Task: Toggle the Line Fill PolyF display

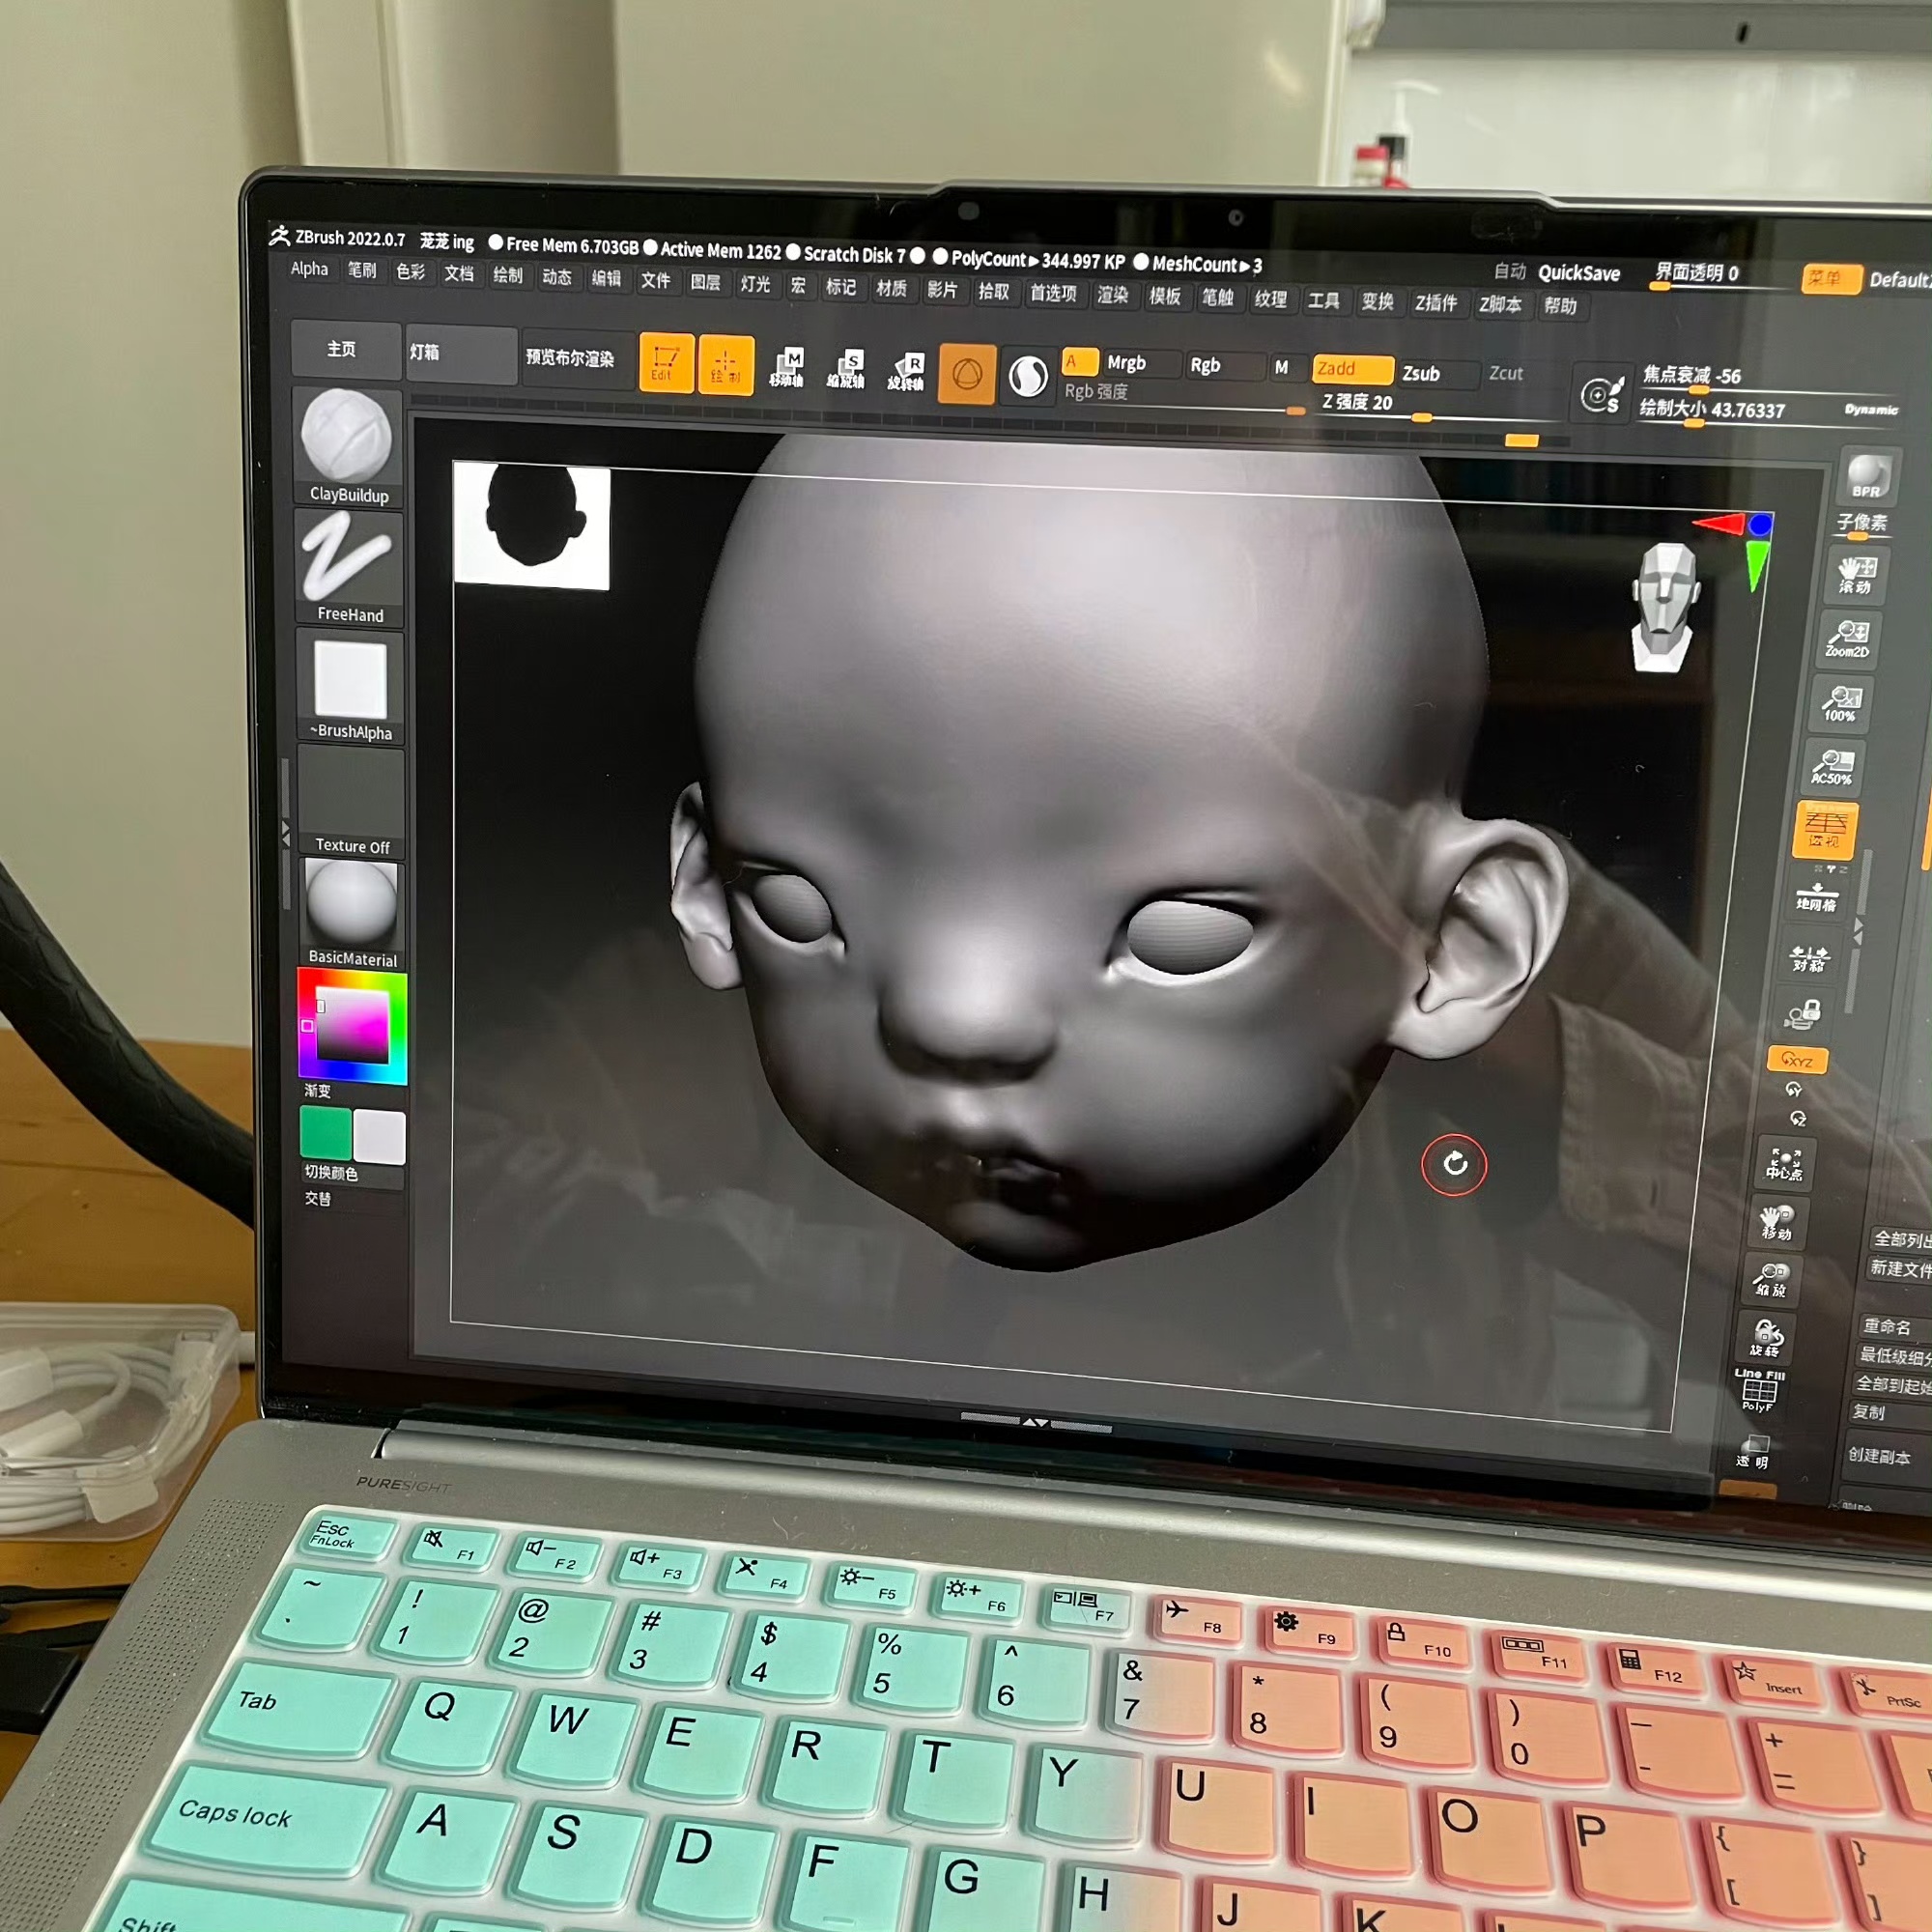Action: tap(1758, 1391)
